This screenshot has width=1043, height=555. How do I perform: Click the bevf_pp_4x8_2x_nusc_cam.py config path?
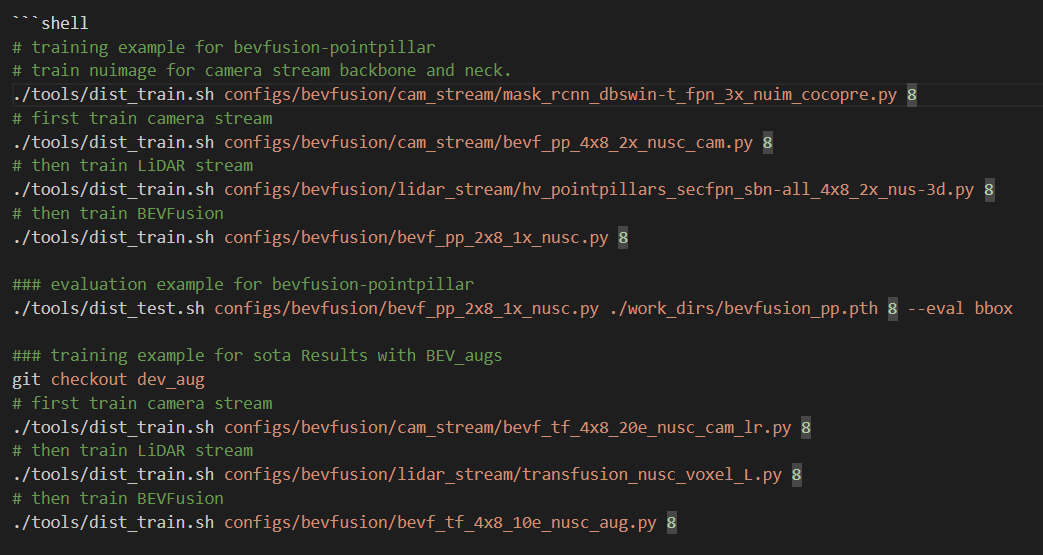coord(489,142)
